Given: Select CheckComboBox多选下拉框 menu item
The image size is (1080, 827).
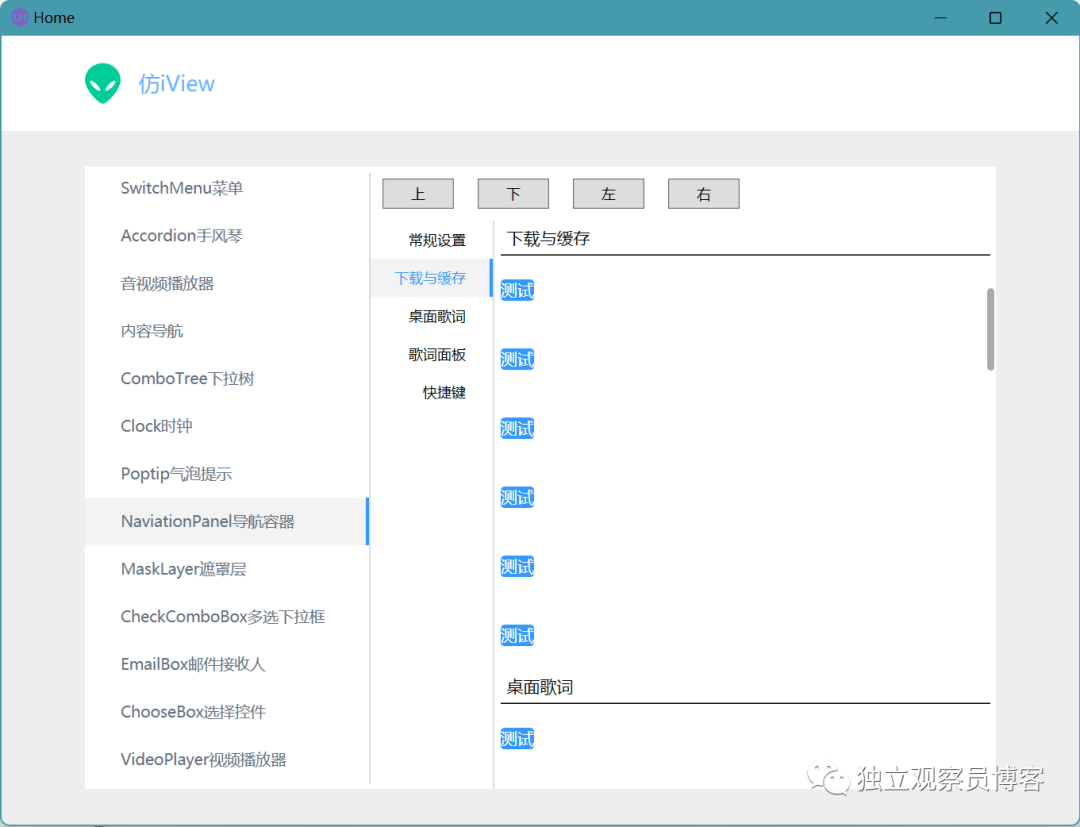Looking at the screenshot, I should pyautogui.click(x=227, y=616).
